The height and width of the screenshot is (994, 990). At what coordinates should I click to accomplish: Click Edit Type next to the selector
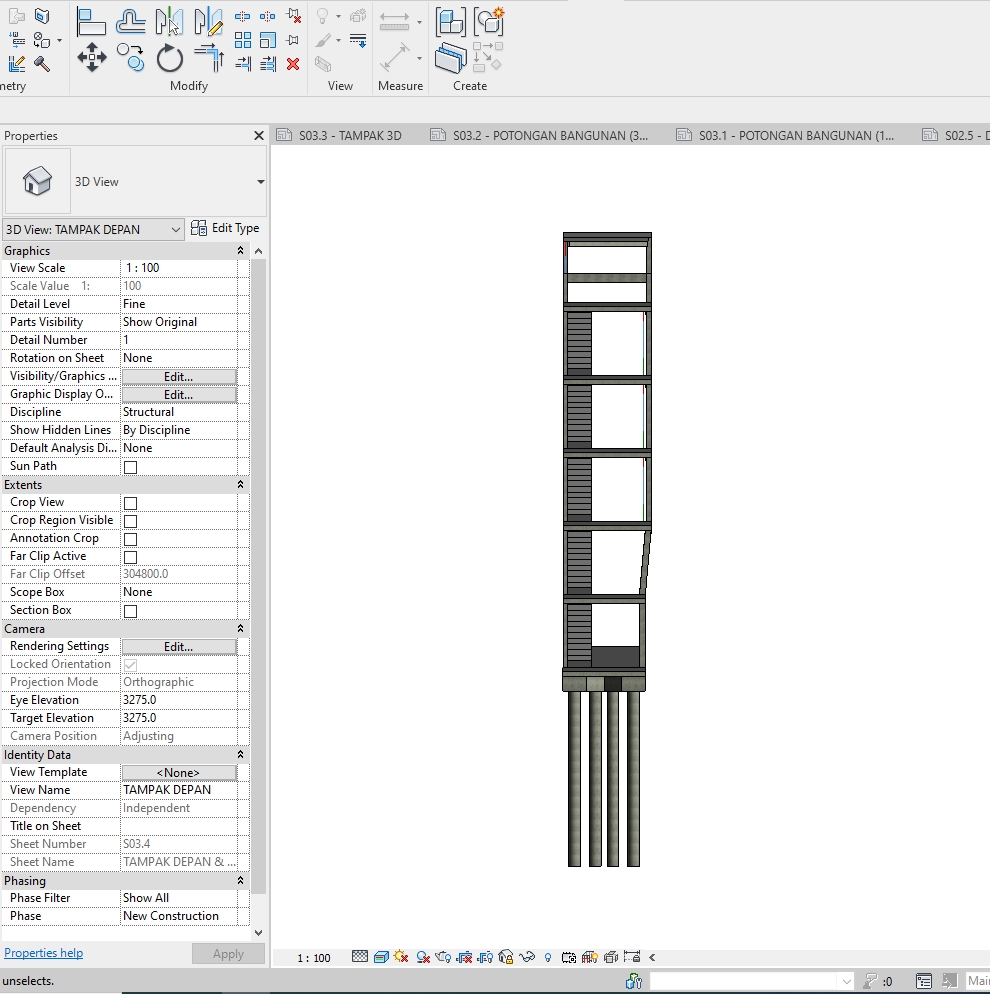(225, 228)
